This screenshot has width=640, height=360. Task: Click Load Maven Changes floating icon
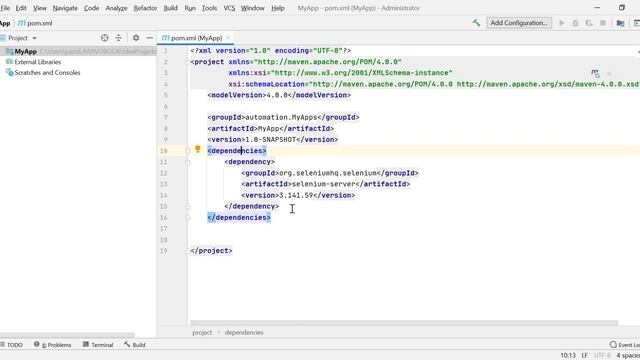(x=595, y=73)
